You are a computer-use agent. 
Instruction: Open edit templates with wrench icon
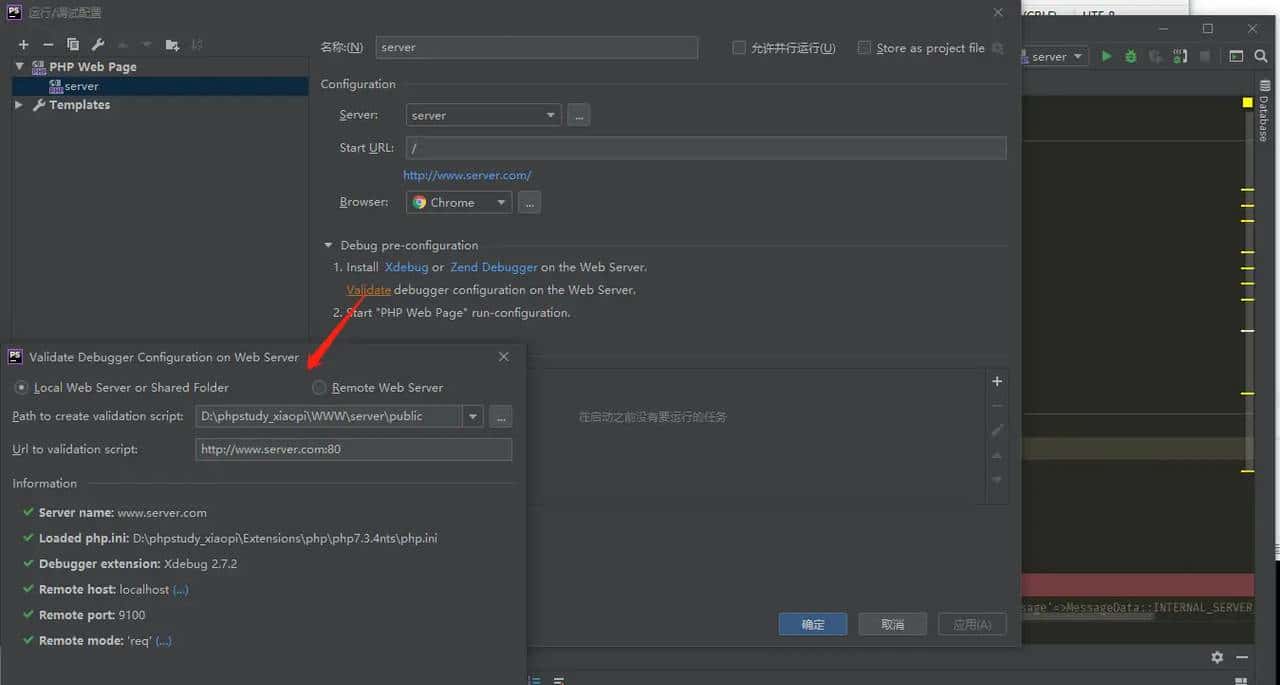click(98, 44)
